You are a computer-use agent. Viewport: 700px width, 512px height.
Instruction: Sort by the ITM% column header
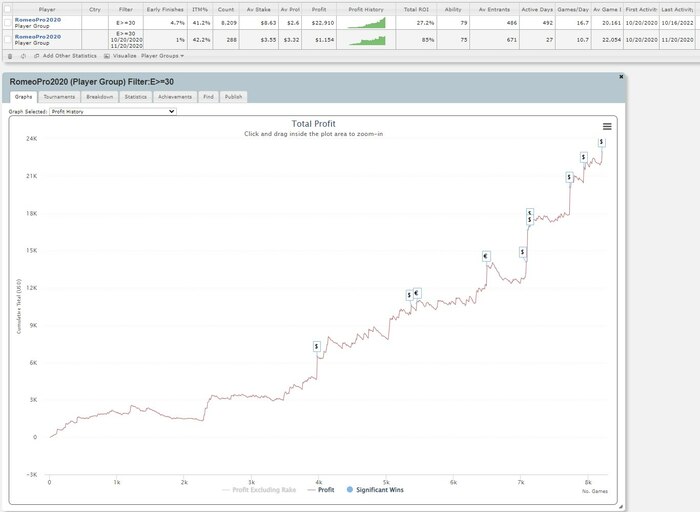(x=200, y=9)
